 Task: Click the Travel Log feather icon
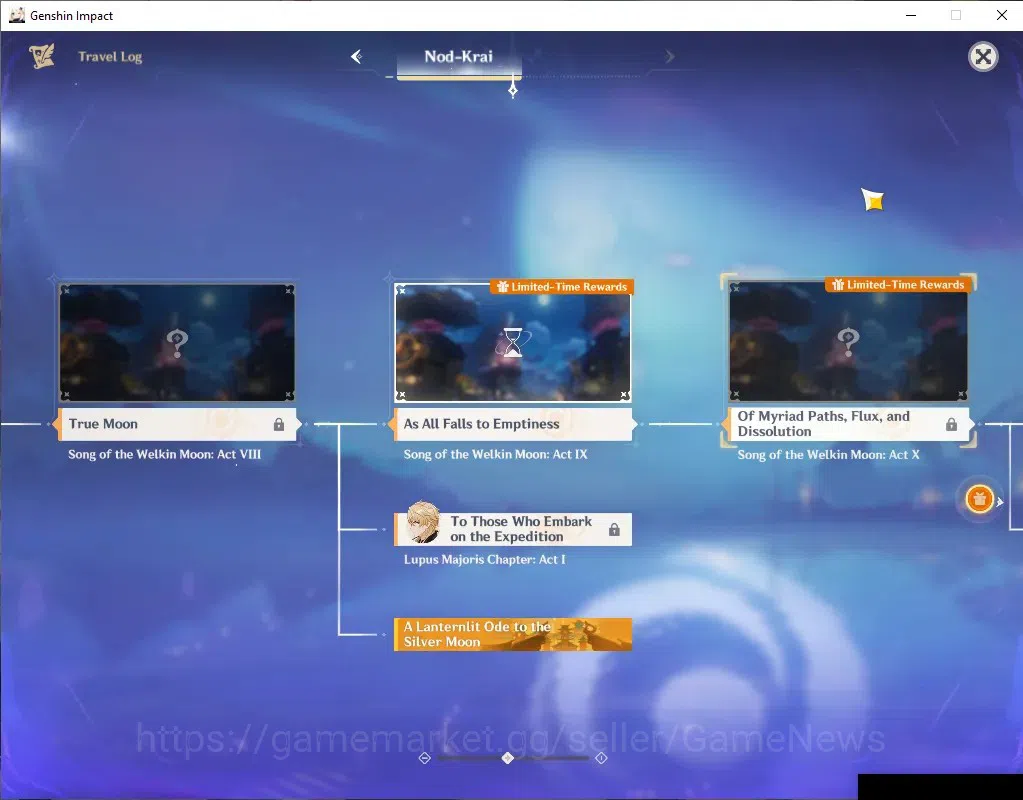(42, 56)
